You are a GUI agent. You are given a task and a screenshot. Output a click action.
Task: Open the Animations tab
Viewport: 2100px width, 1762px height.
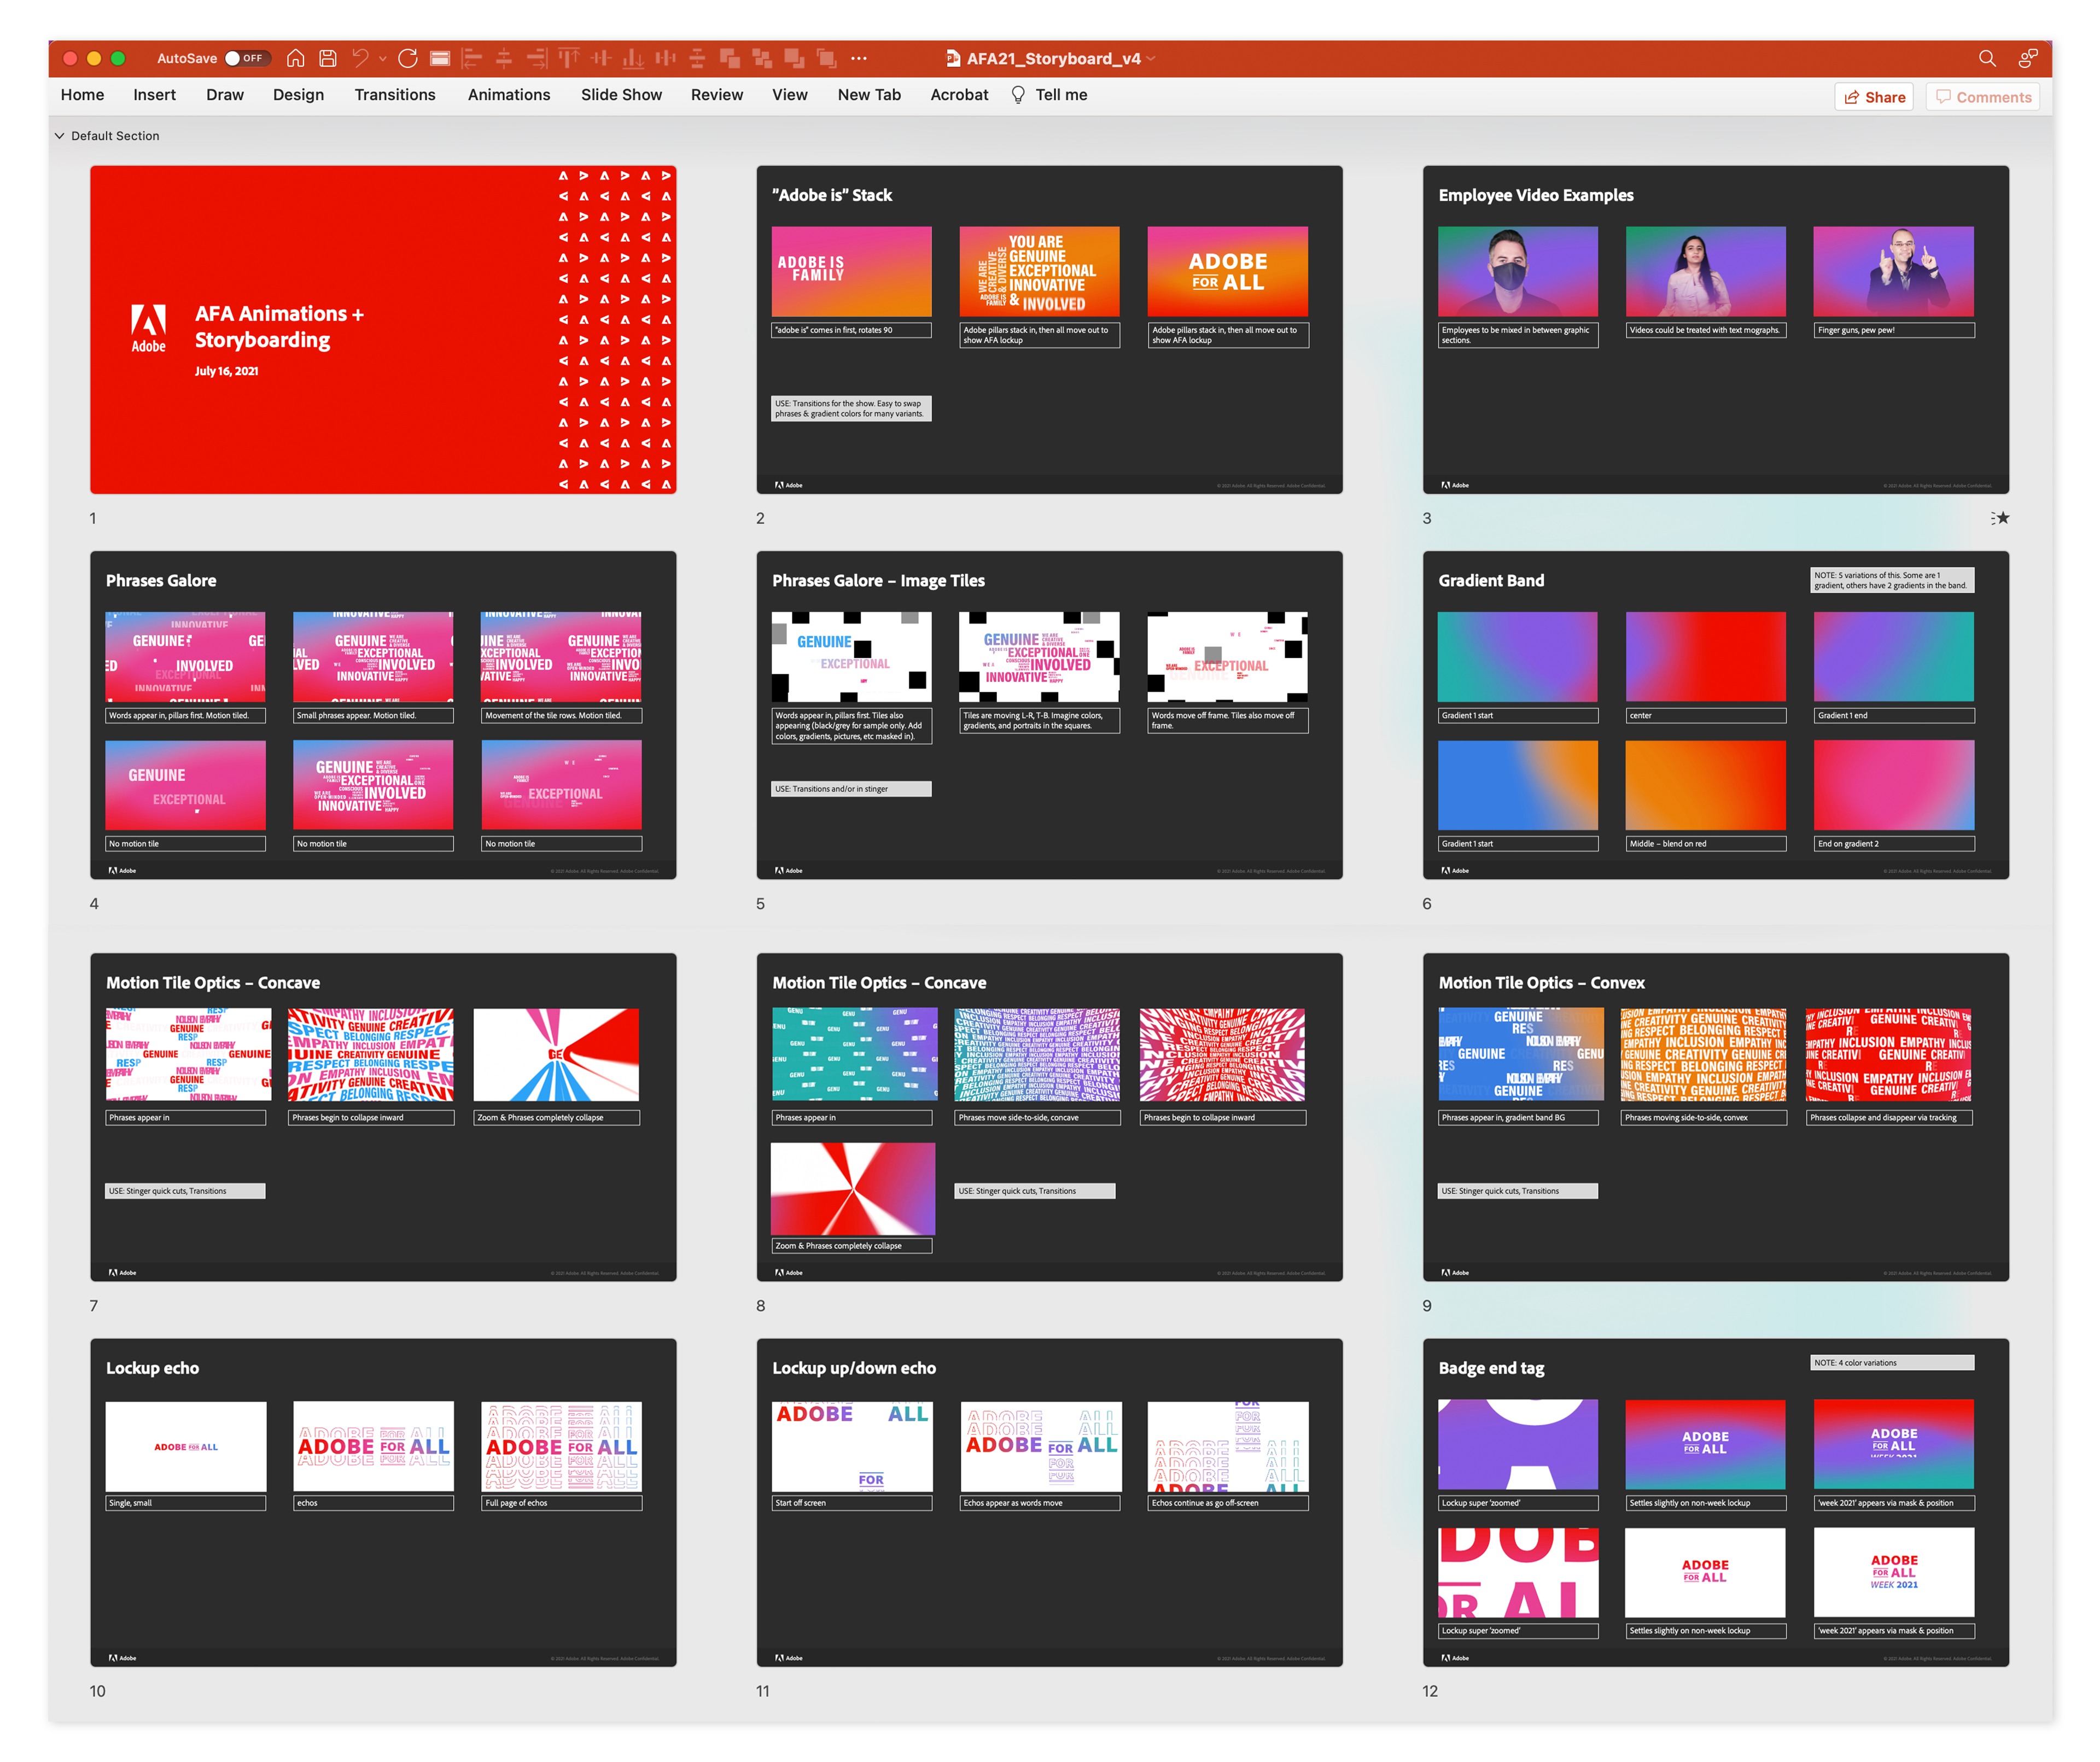coord(509,95)
